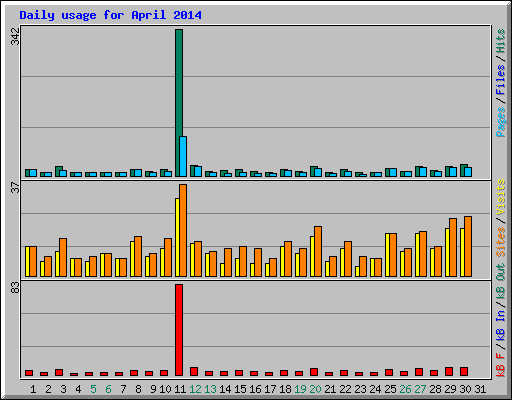Select the green Hits bar for day 3
512x400 pixels.
point(58,171)
